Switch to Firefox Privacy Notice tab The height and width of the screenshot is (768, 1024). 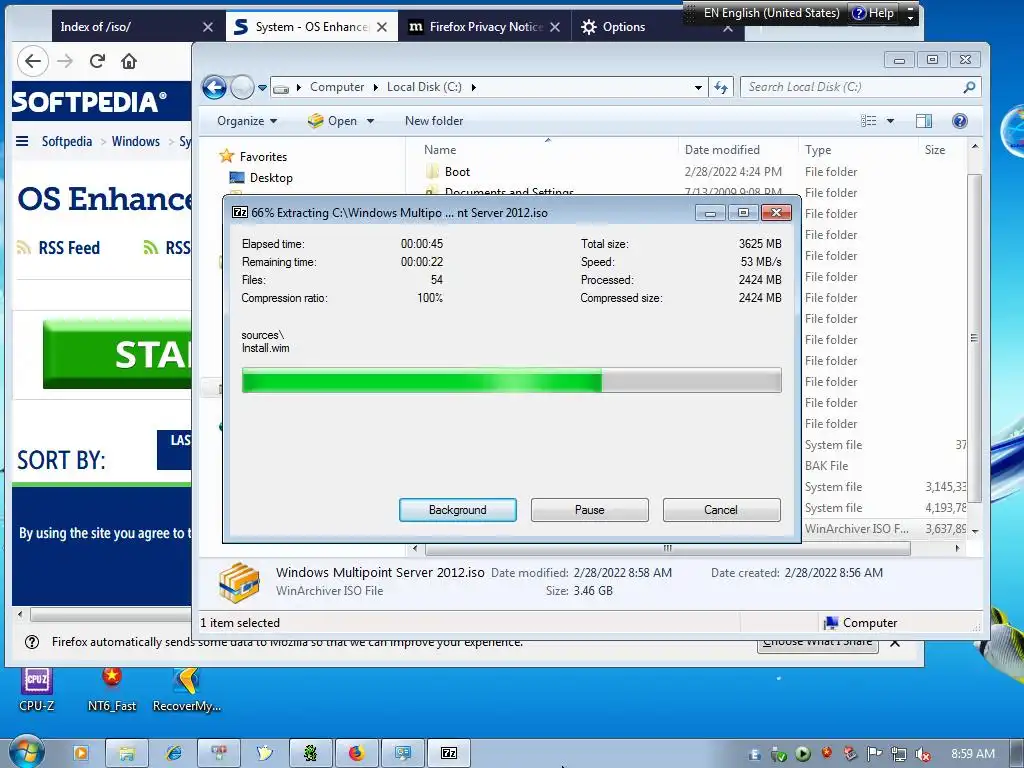pos(485,27)
